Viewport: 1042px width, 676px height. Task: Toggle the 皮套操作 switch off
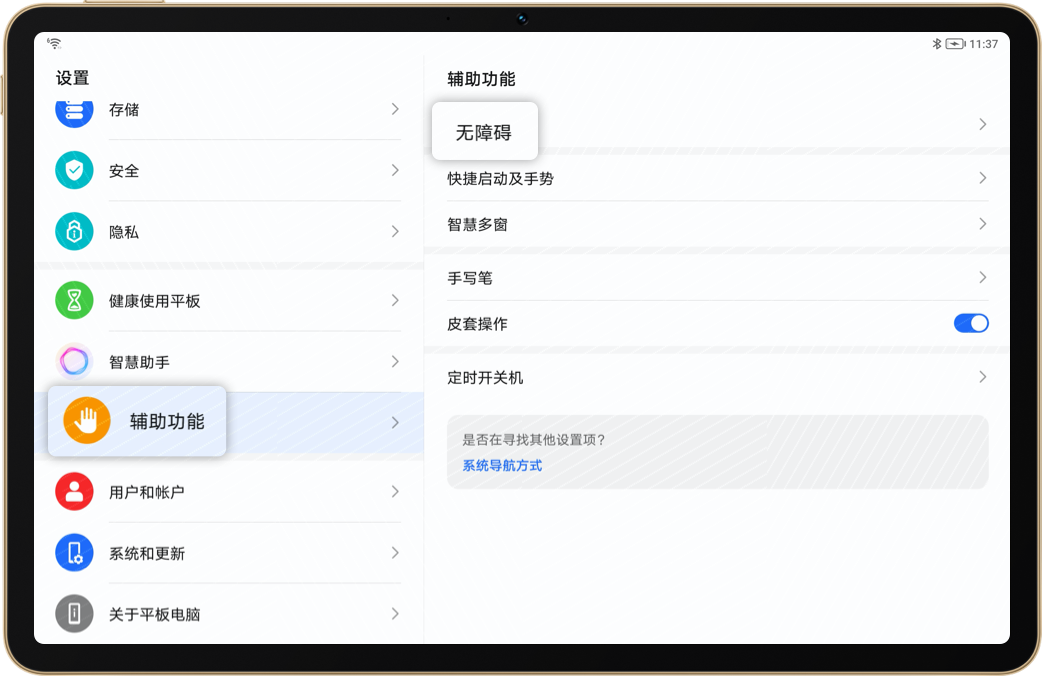pyautogui.click(x=971, y=324)
